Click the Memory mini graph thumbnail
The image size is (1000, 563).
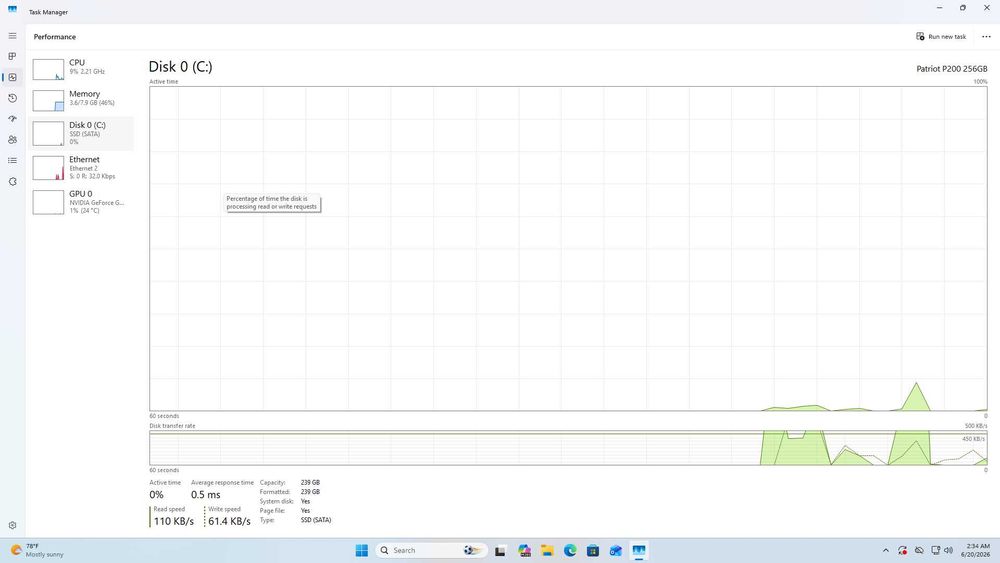click(x=48, y=101)
